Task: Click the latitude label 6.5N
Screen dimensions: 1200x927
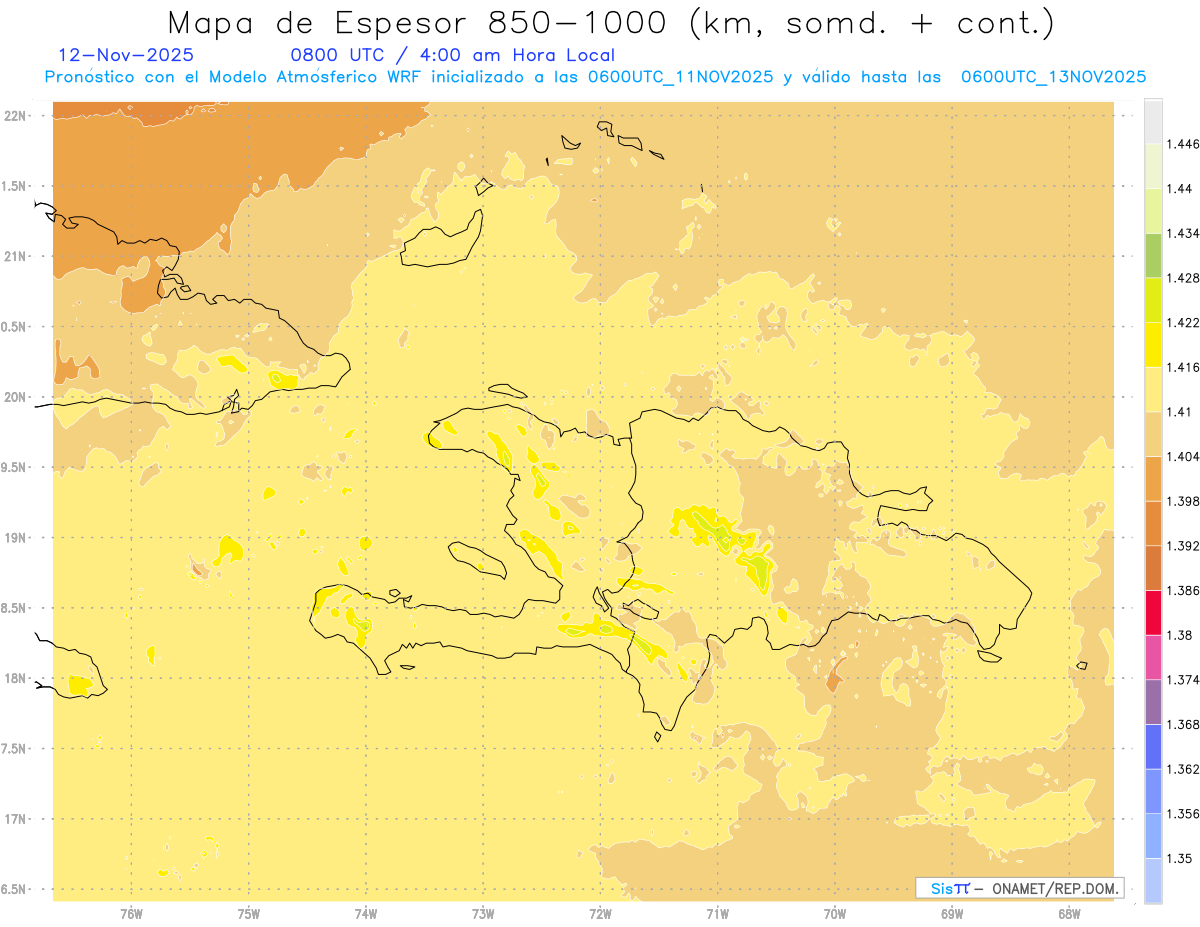Action: pos(15,890)
